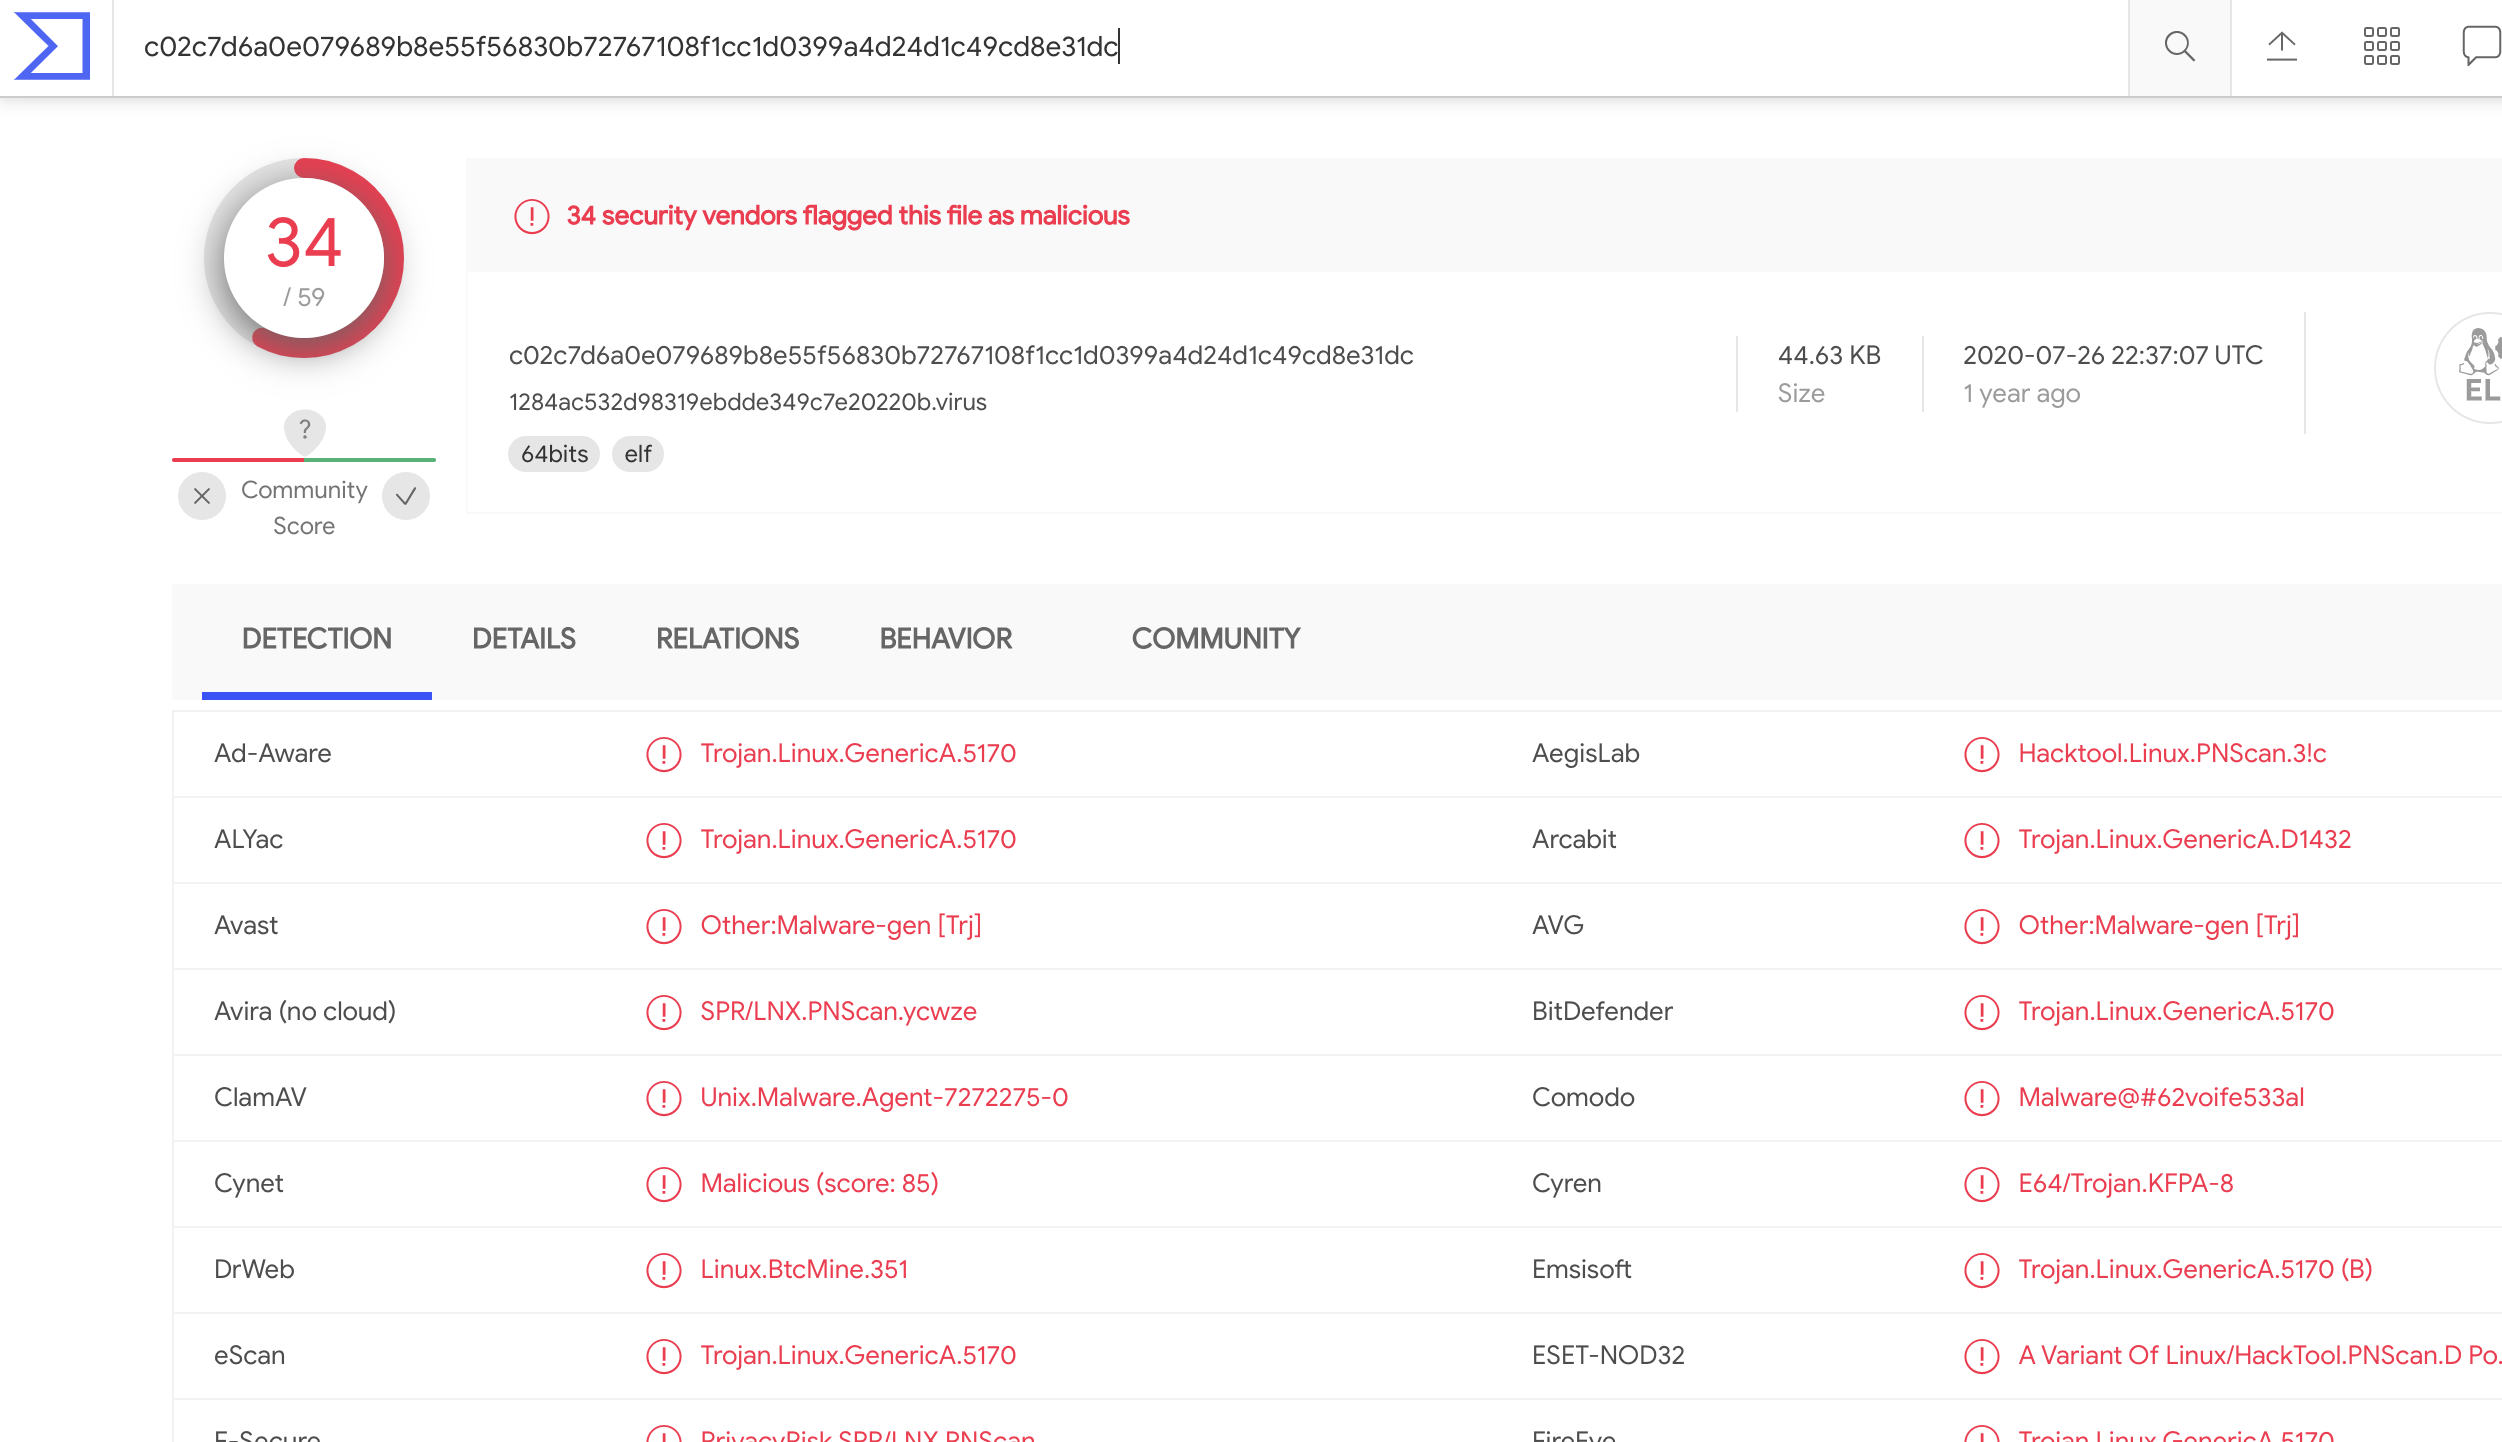
Task: Click the warning icon in AegisLab row
Action: coord(1981,754)
